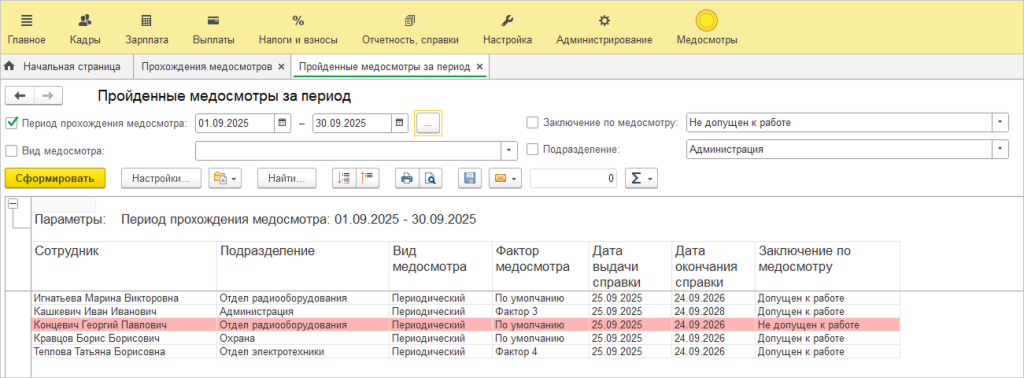Open Отчетность, справки section
The image size is (1024, 378).
click(410, 29)
